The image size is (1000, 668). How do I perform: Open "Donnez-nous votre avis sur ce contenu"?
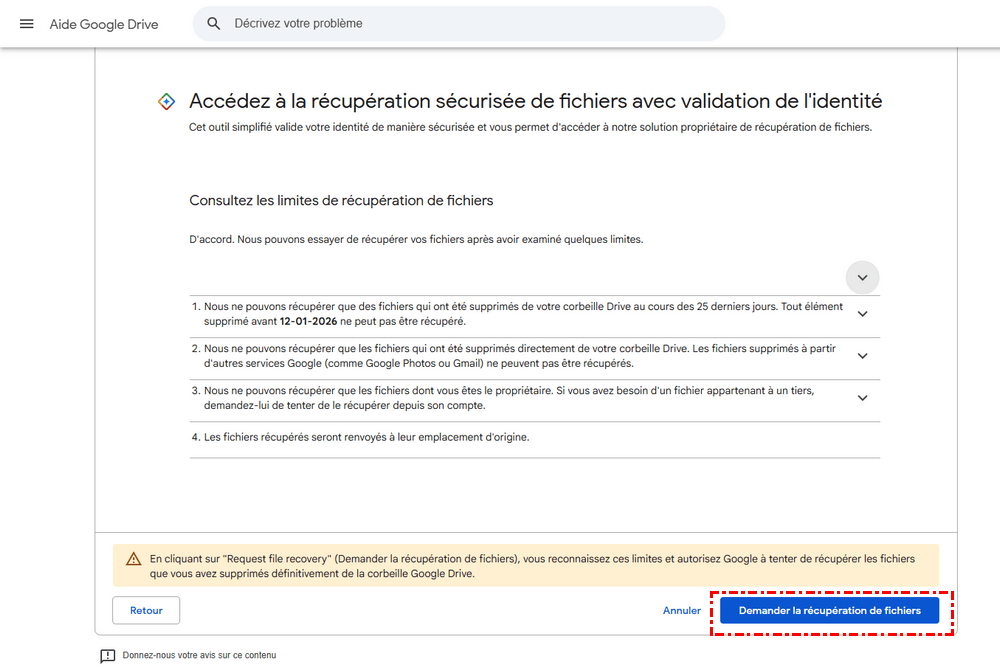click(199, 656)
